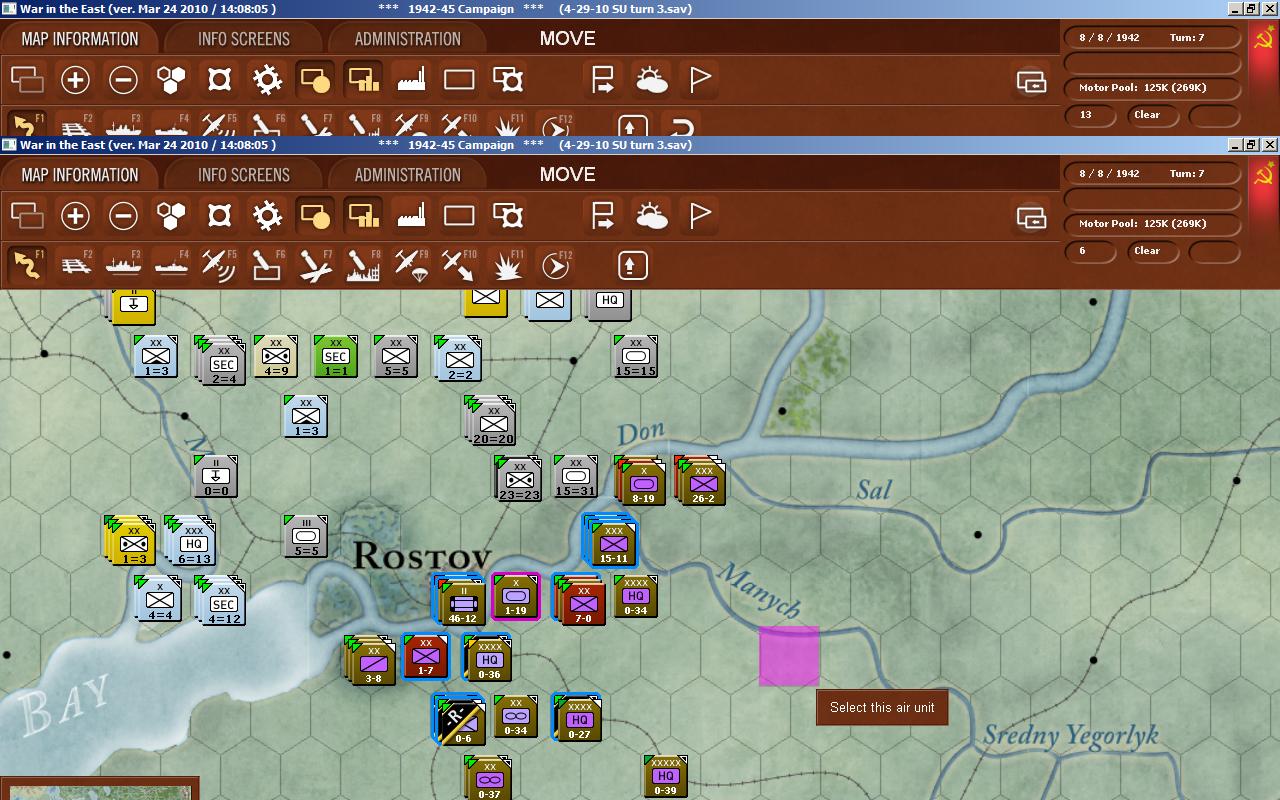Select the 46-12 unit stack at Rostov
This screenshot has height=800, width=1280.
461,600
